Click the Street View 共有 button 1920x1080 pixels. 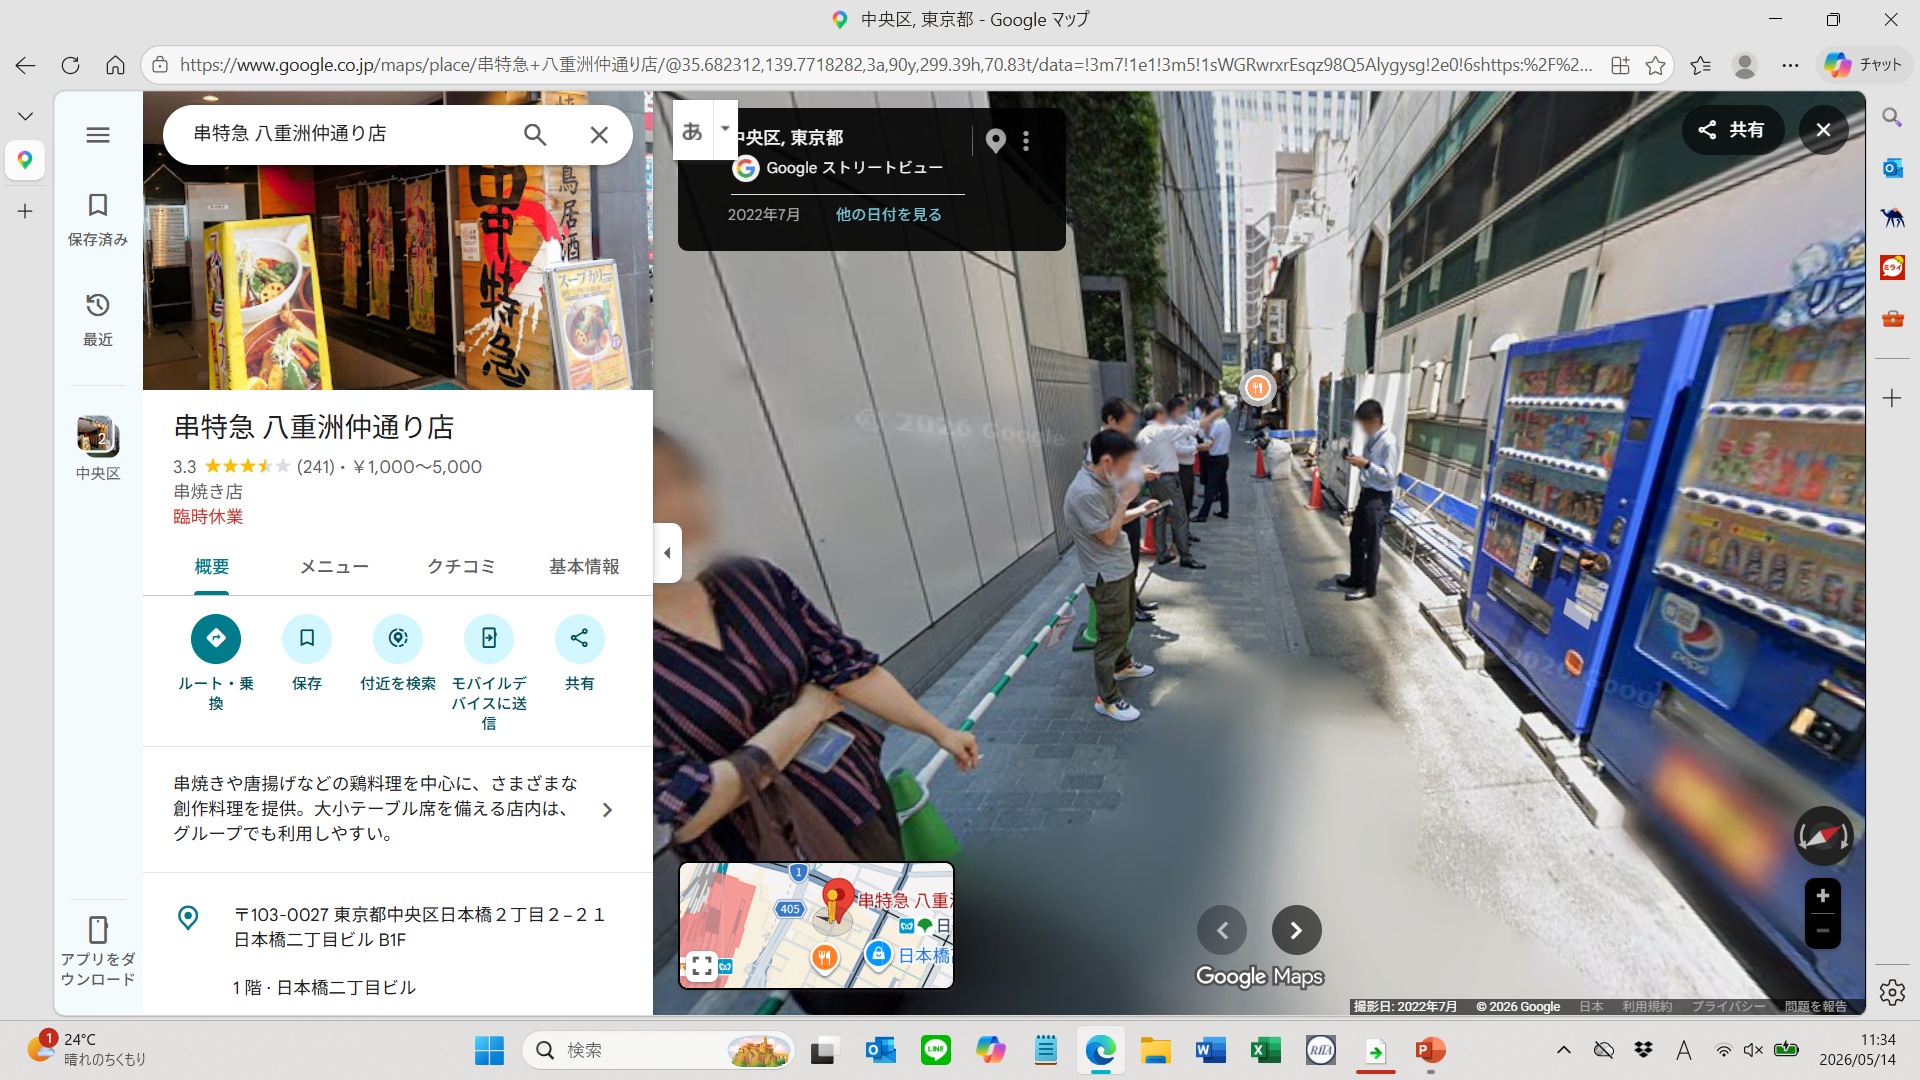1731,130
